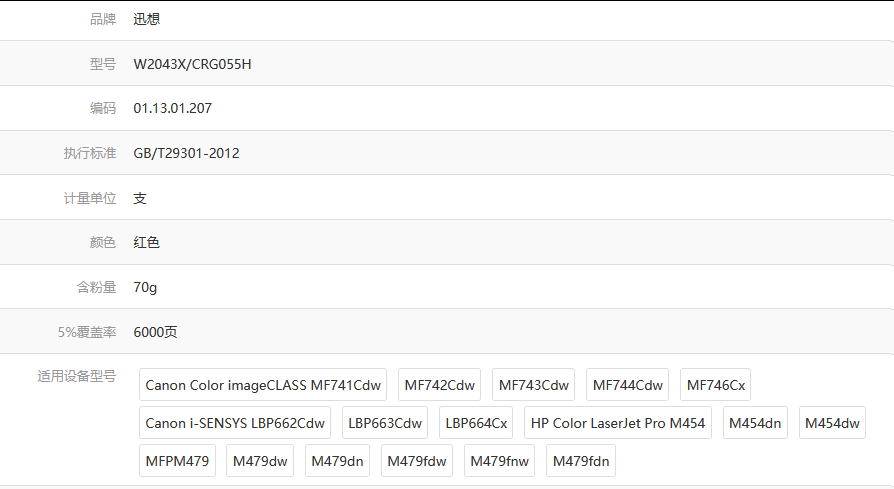Click the code value 01.13.01.207

tap(172, 108)
